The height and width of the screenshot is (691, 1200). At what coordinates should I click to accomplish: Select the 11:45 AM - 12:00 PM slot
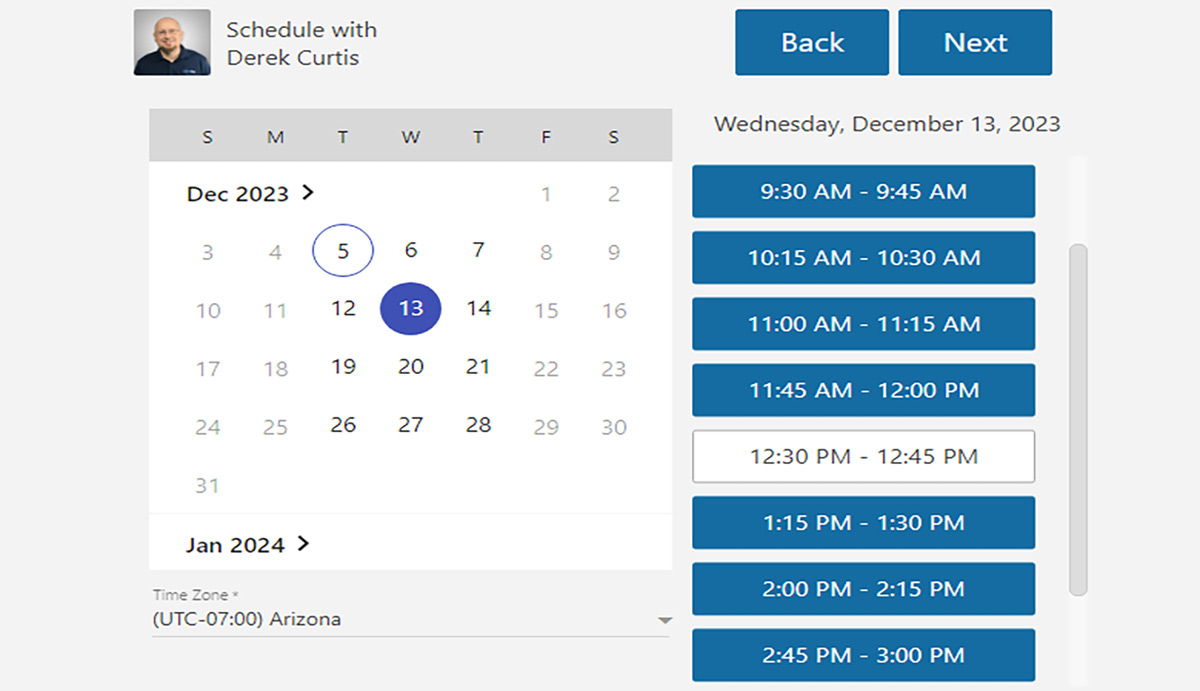(x=863, y=390)
